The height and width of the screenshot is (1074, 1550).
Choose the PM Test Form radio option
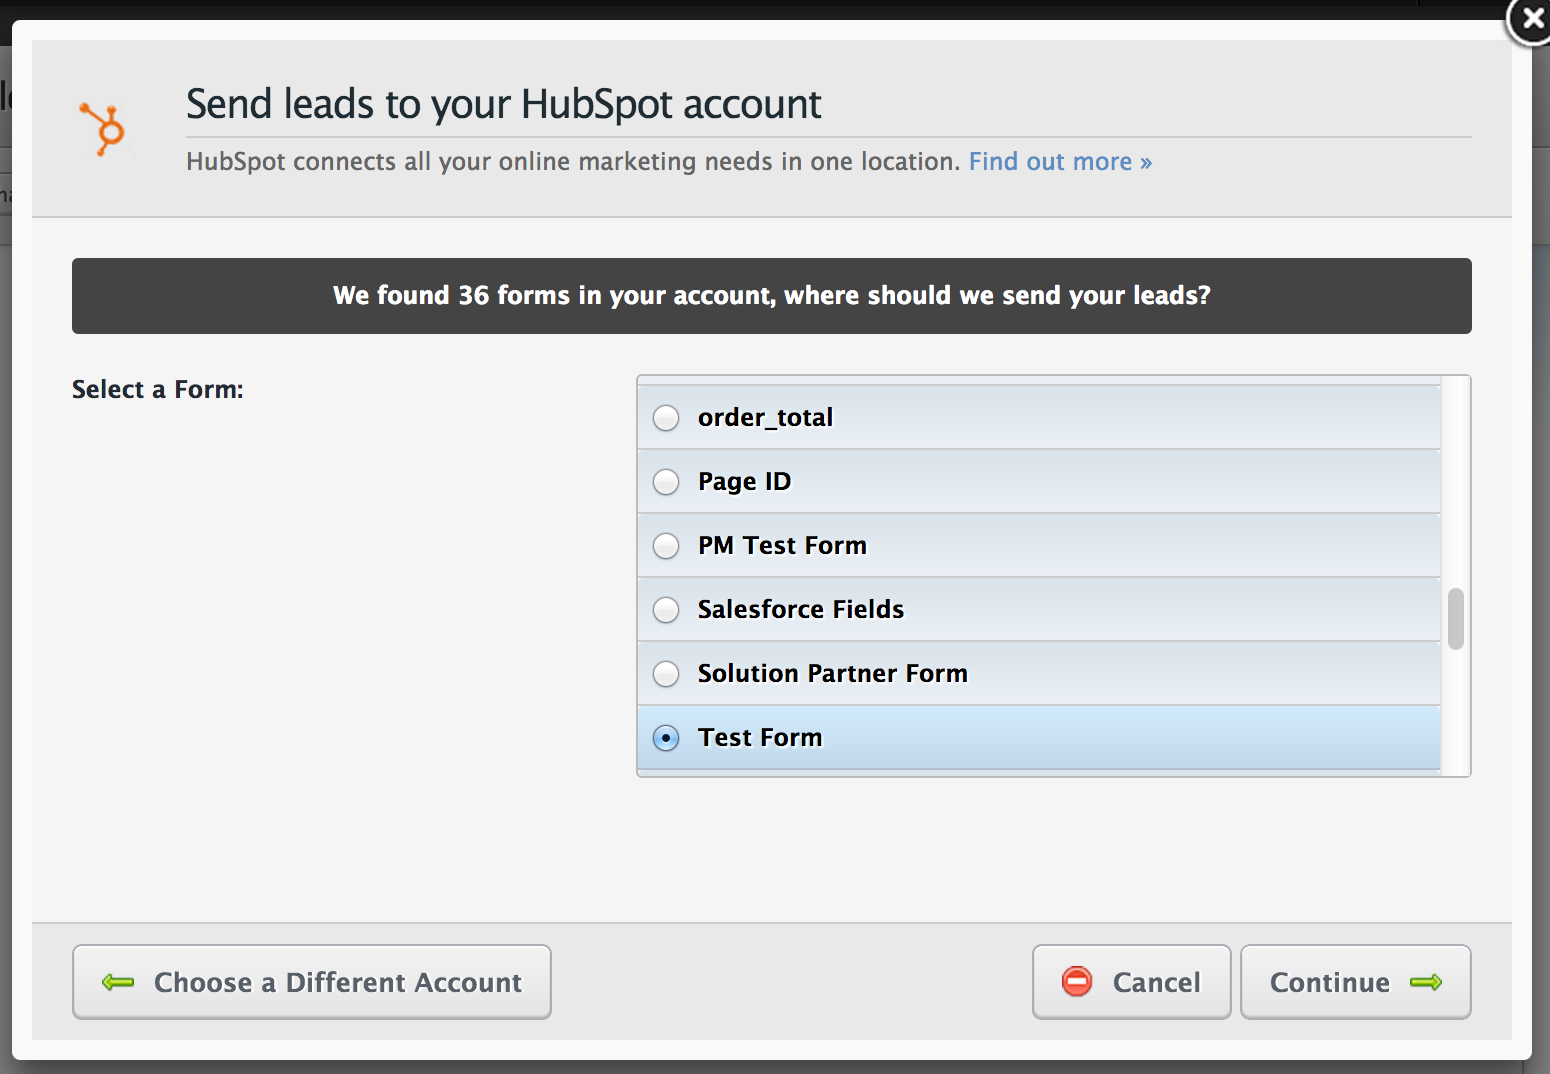click(x=666, y=546)
